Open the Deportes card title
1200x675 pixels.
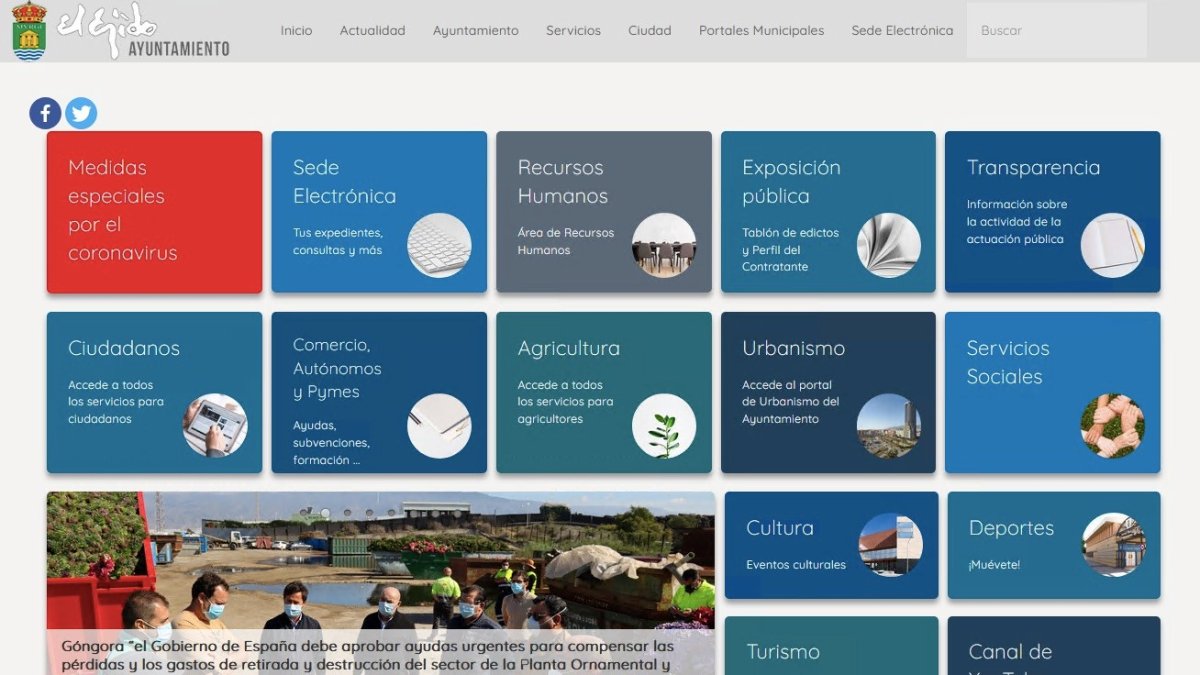pos(1011,528)
